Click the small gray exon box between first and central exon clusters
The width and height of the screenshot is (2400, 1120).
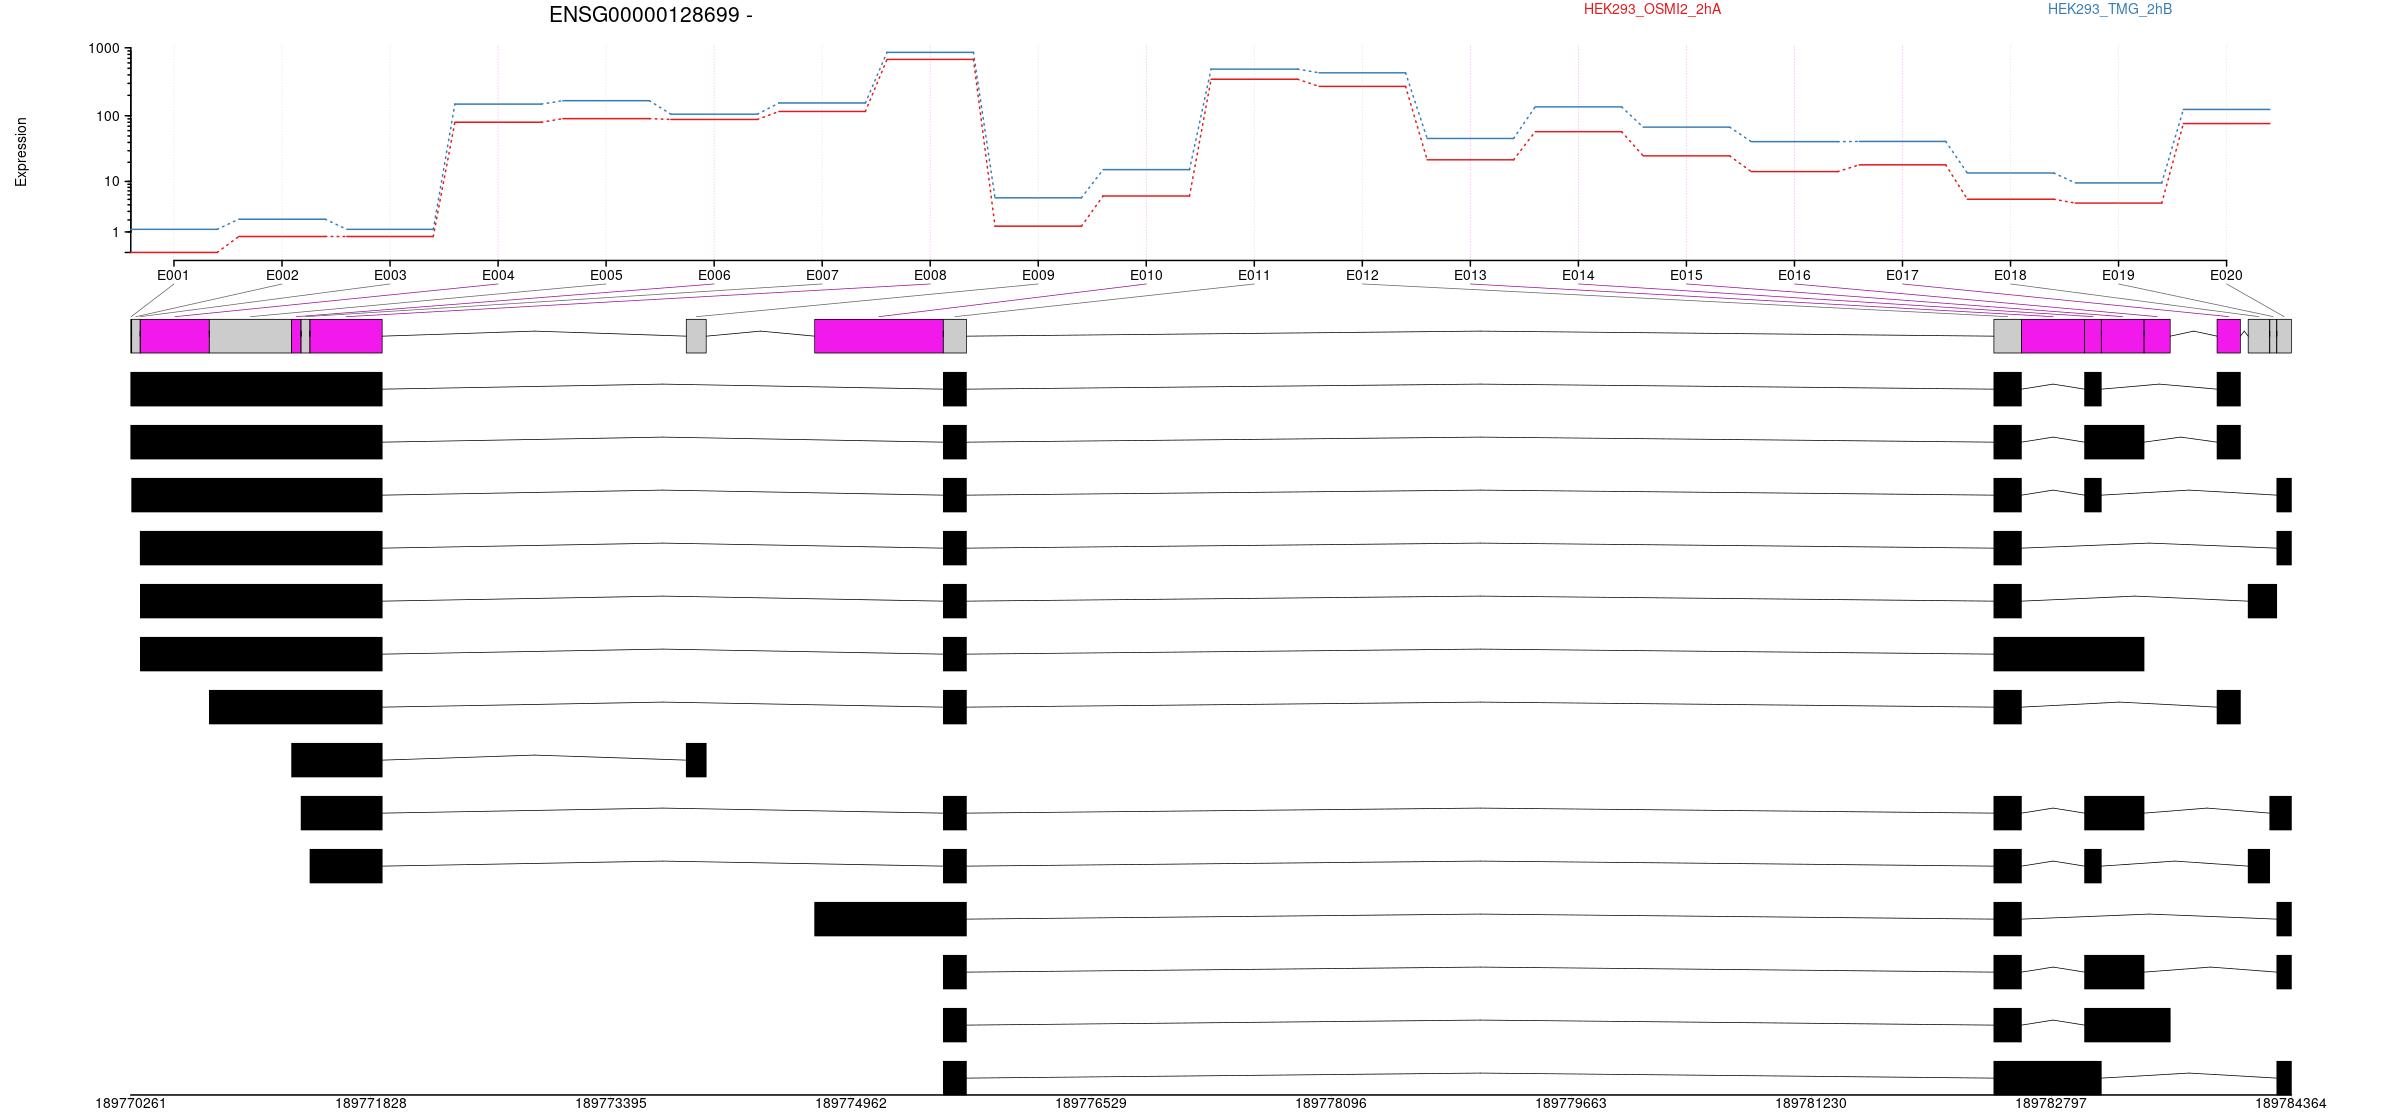[x=696, y=336]
